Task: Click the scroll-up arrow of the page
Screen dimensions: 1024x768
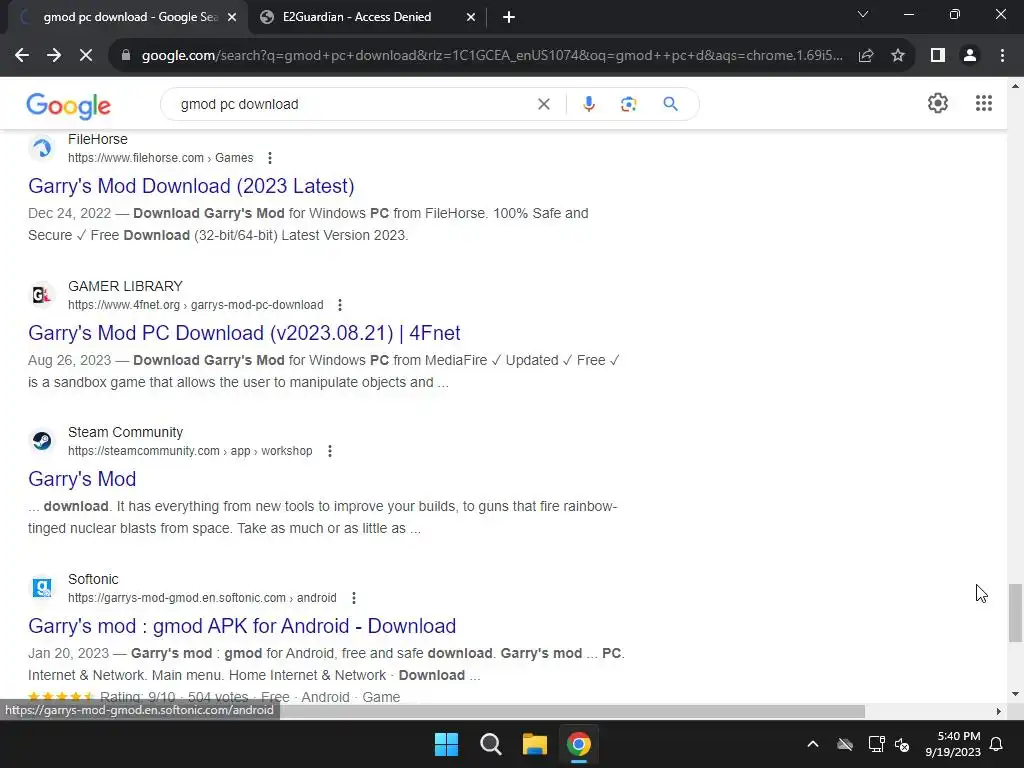Action: point(1015,86)
